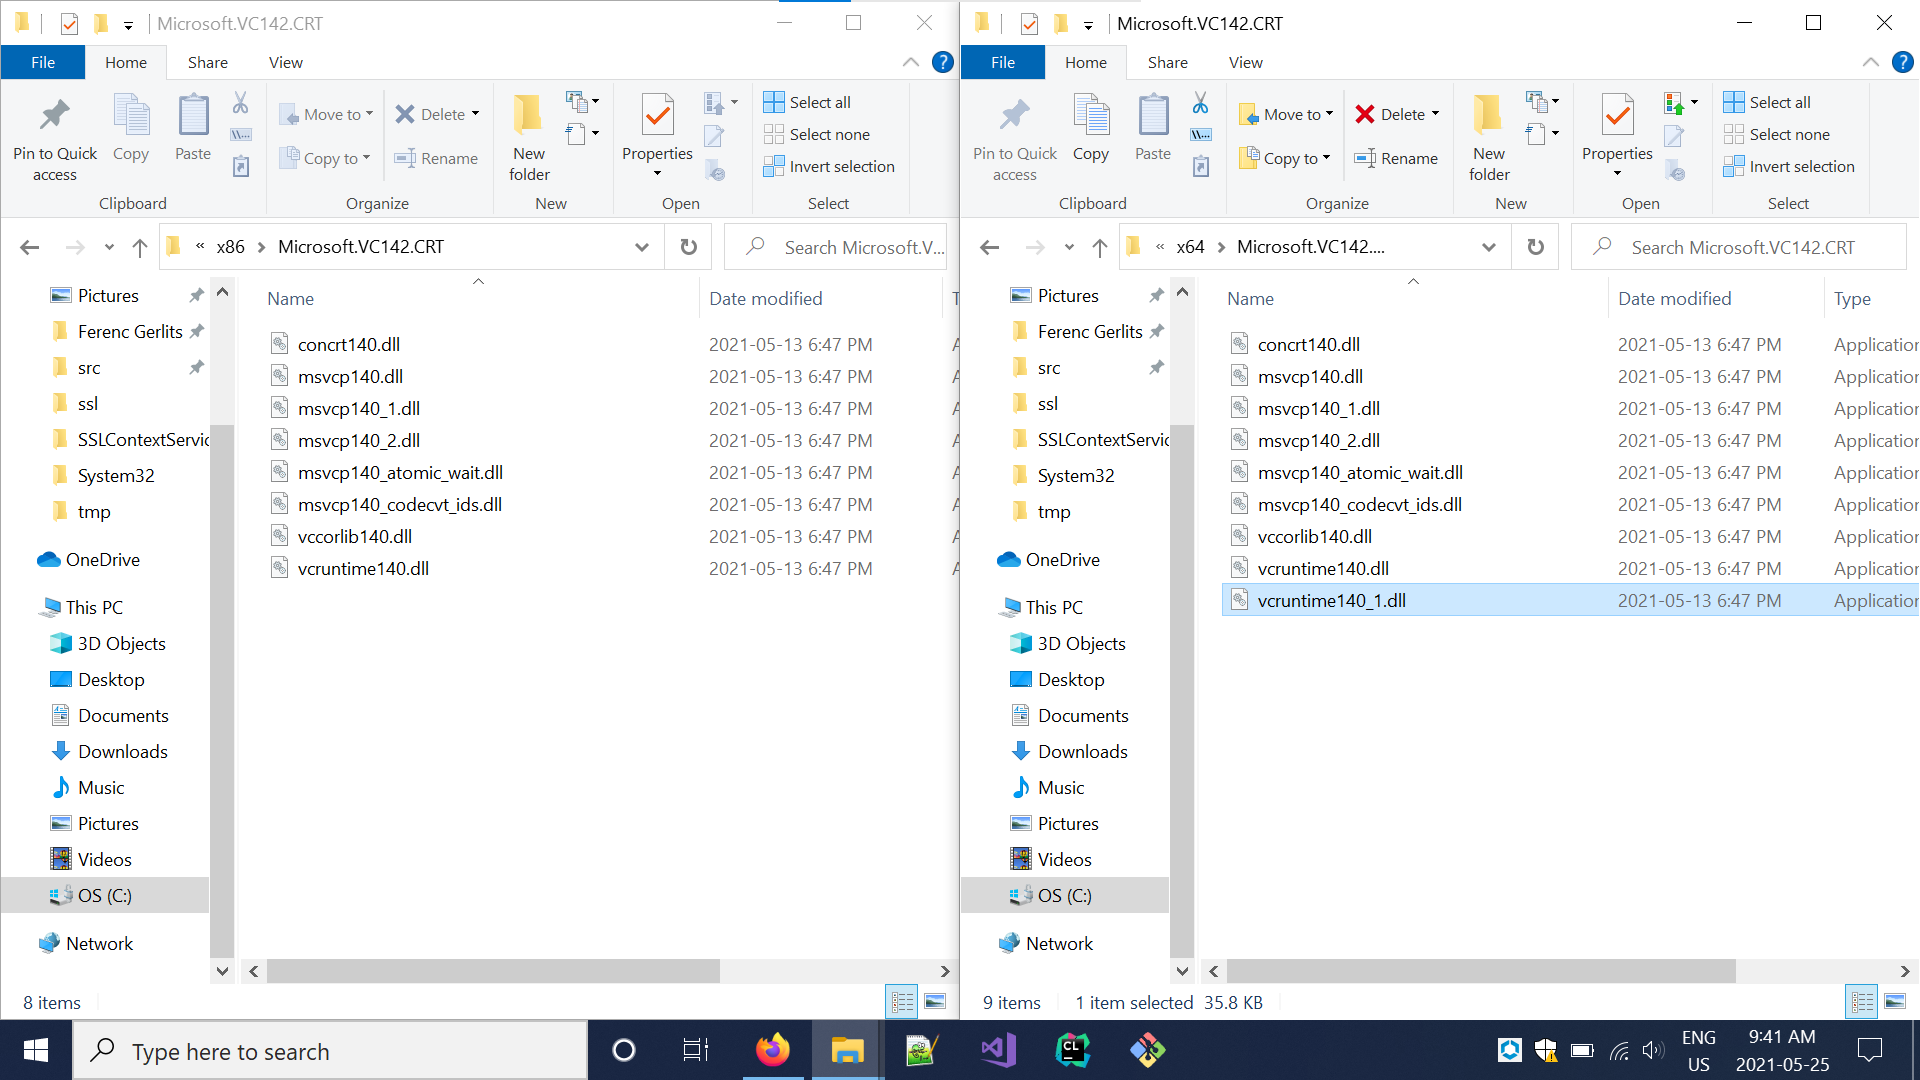Image resolution: width=1920 pixels, height=1080 pixels.
Task: Open the Share tab in left window
Action: point(207,62)
